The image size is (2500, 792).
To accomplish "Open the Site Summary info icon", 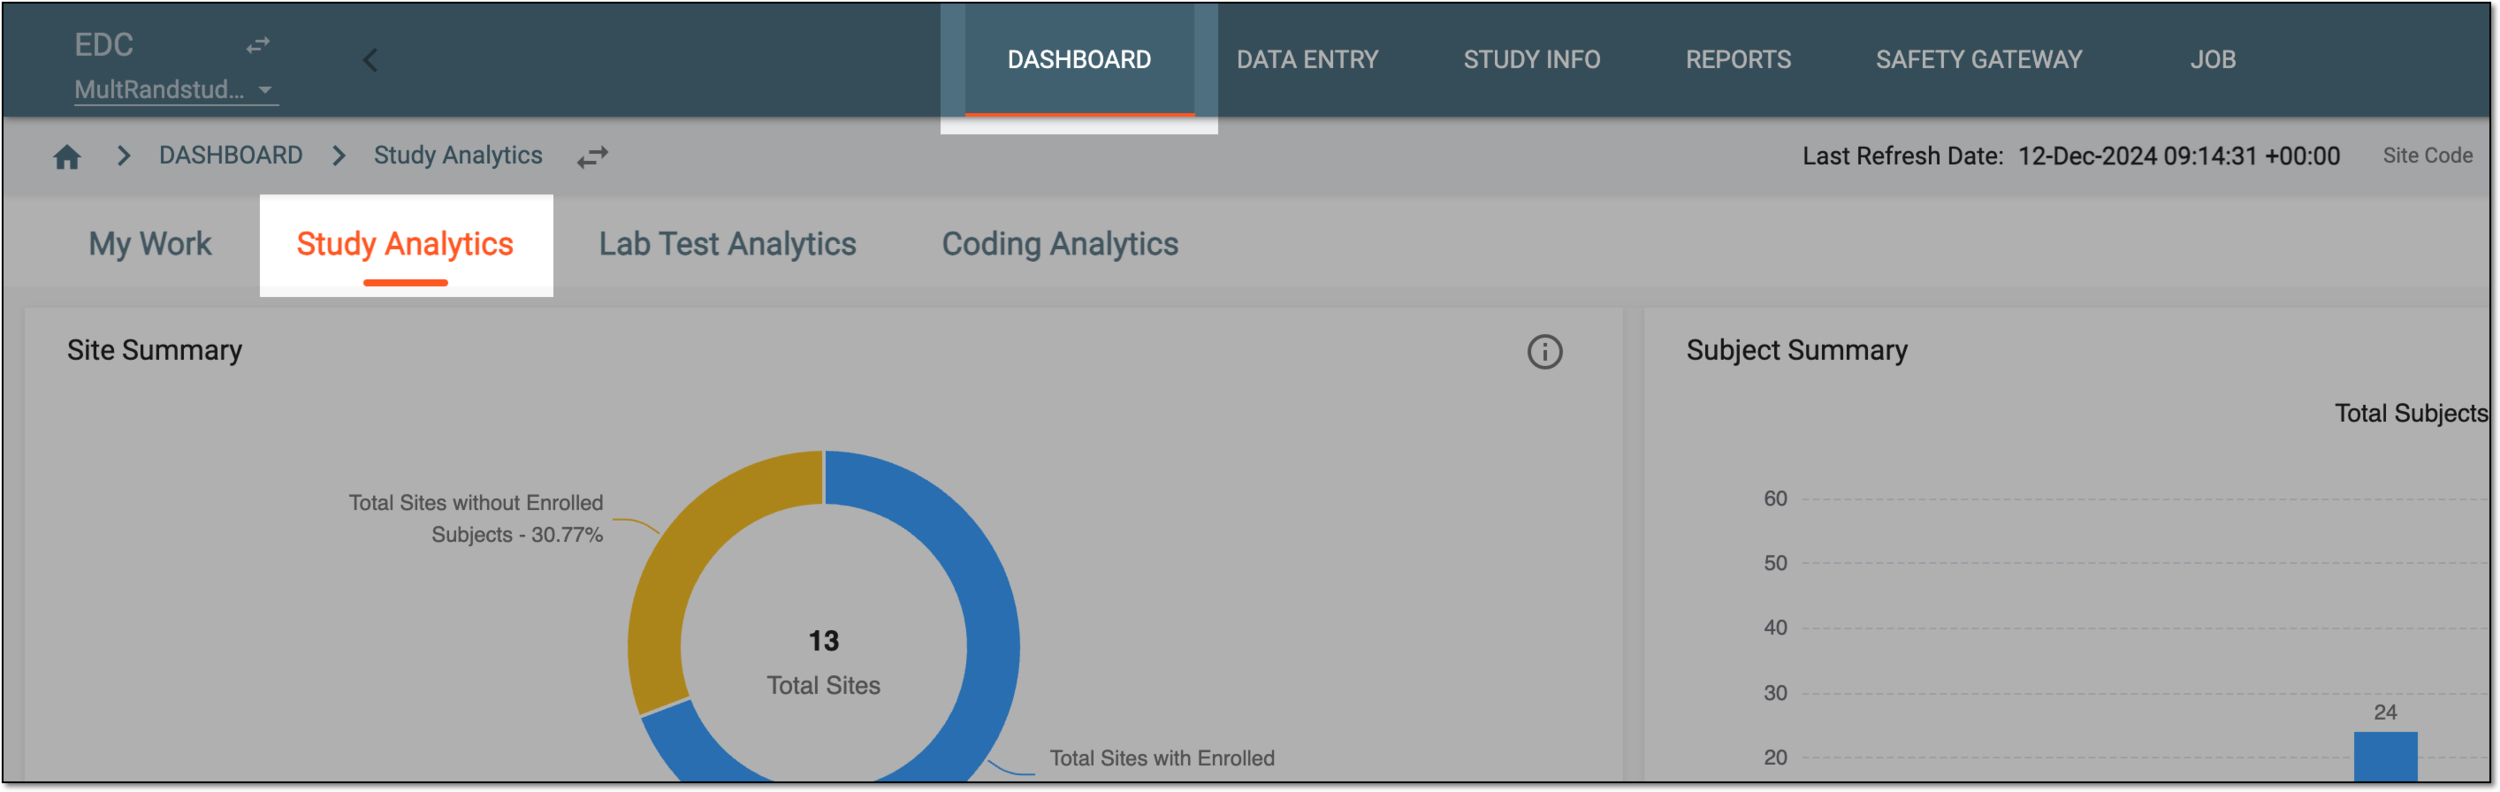I will [1545, 352].
